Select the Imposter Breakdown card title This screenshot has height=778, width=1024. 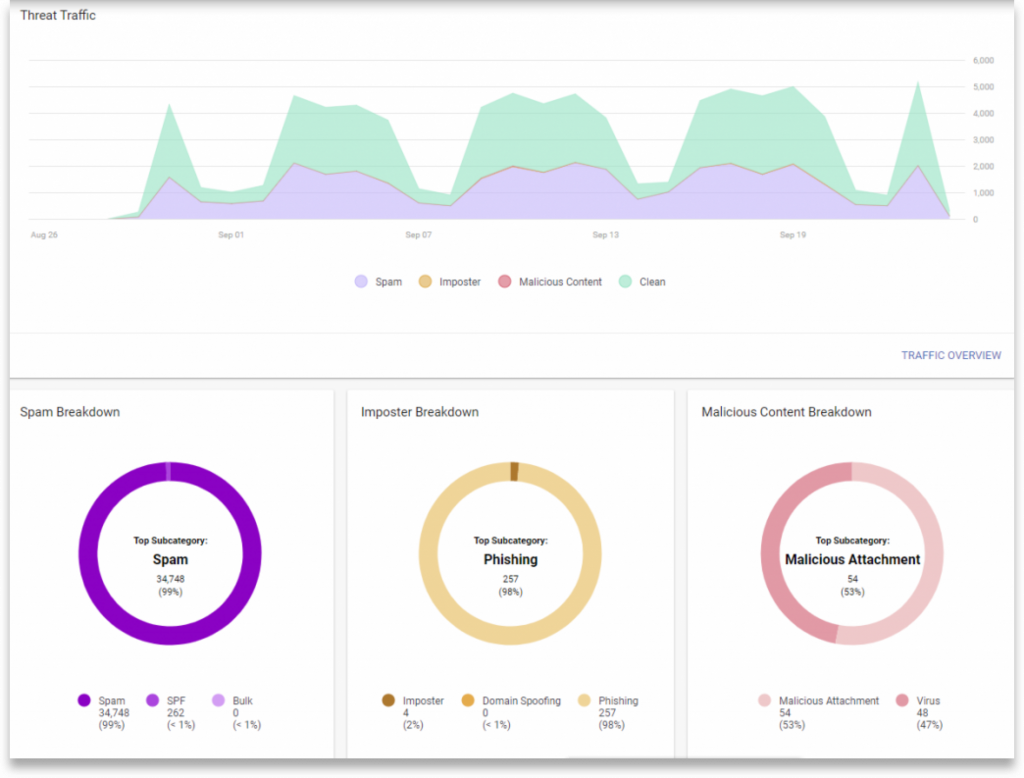[x=420, y=412]
